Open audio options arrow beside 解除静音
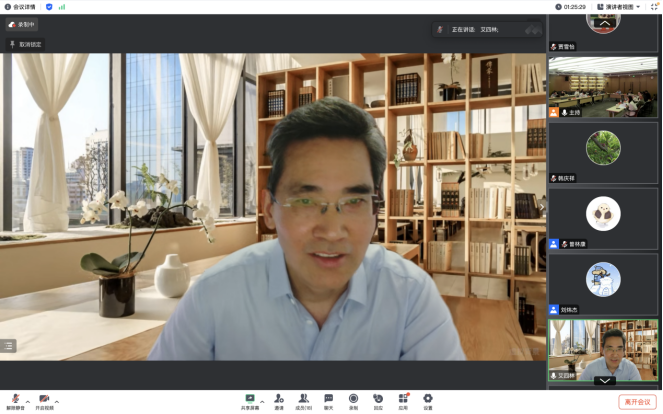Screen dimensions: 663x414 (28, 402)
